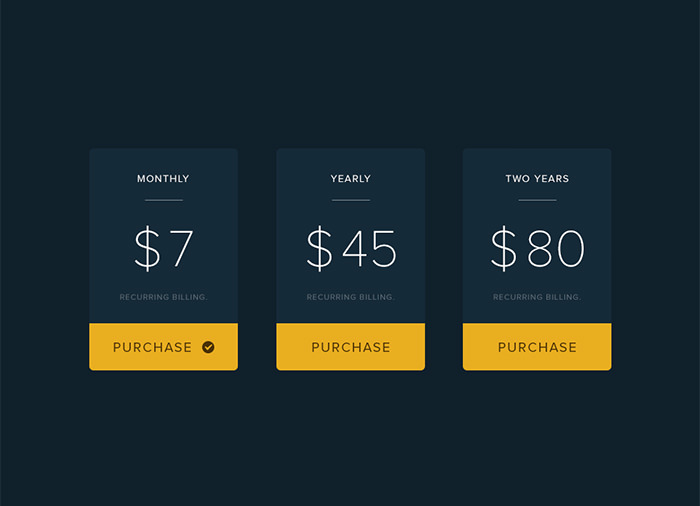Click the checkmark icon on the Monthly Purchase button
Viewport: 700px width, 506px height.
coord(208,347)
